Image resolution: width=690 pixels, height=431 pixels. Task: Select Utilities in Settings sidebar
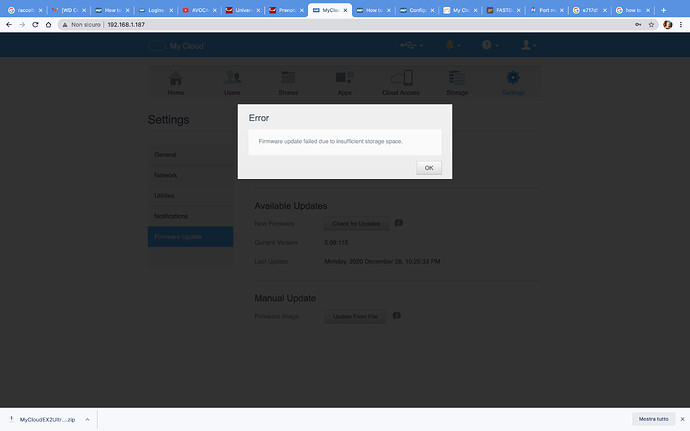(x=190, y=195)
